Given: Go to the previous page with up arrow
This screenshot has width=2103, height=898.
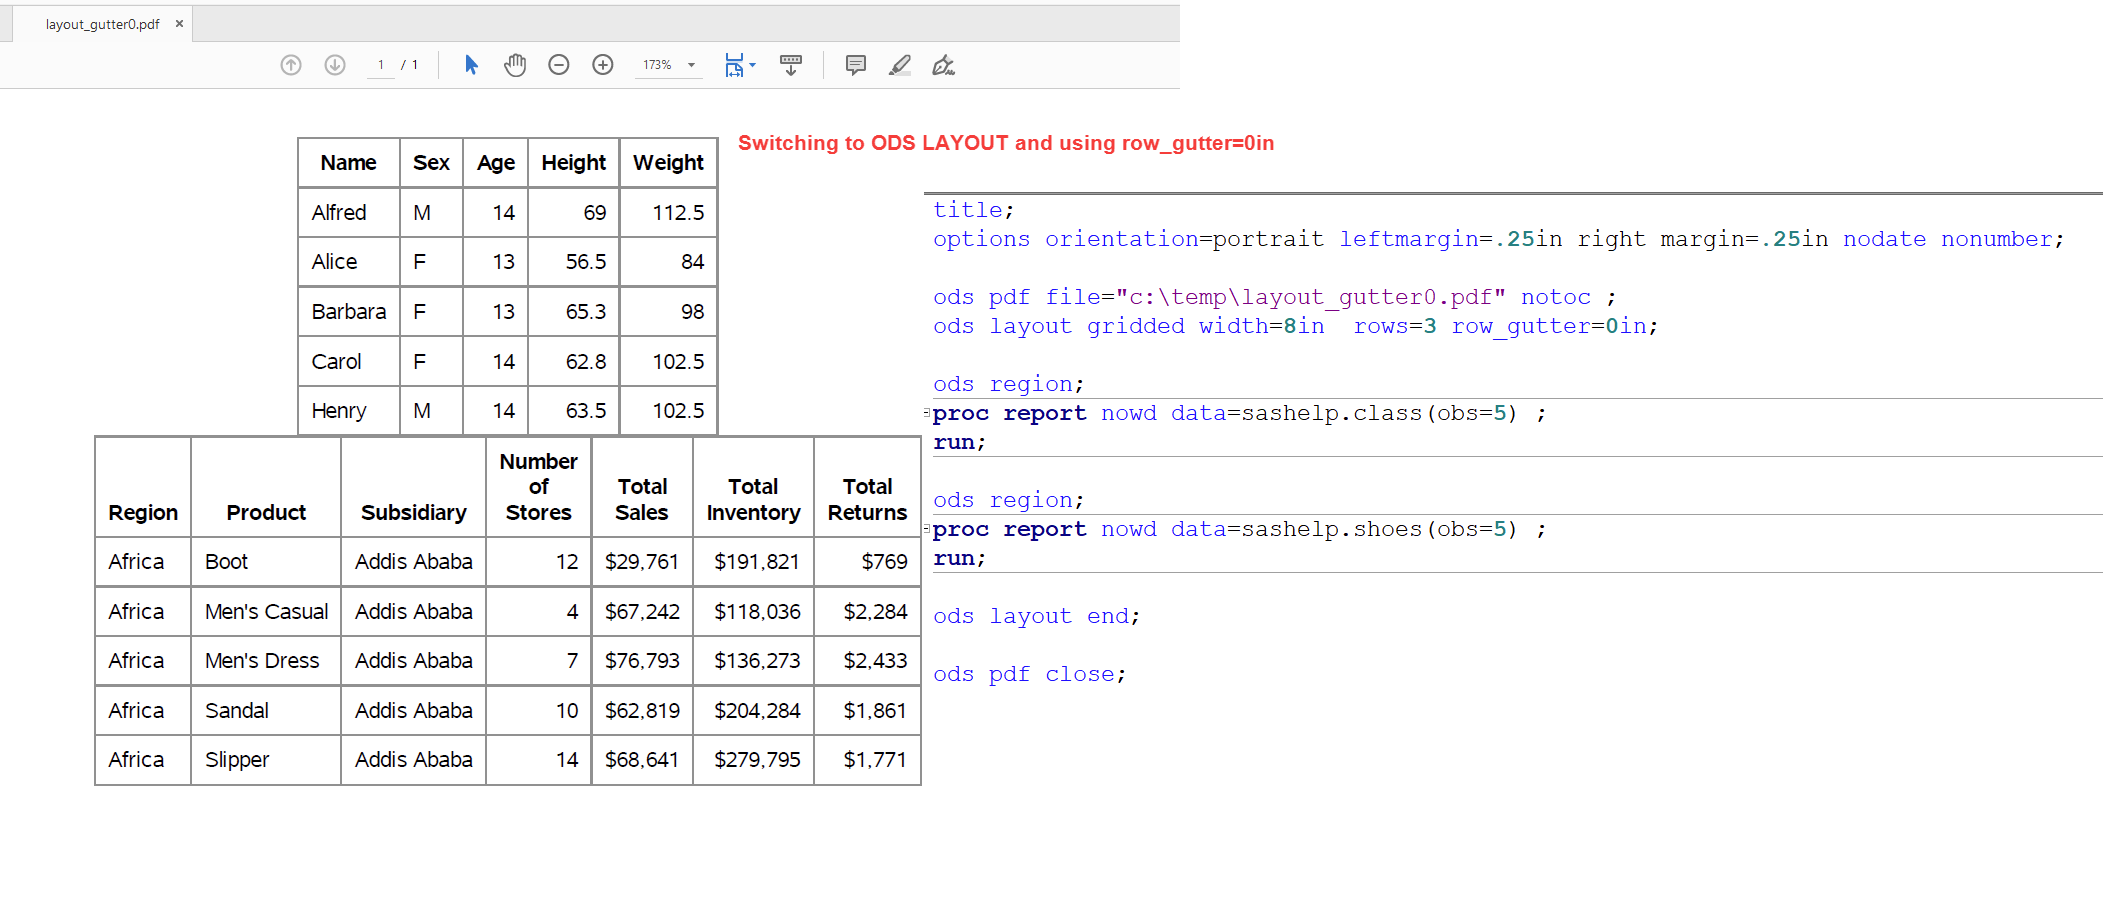Looking at the screenshot, I should 291,65.
